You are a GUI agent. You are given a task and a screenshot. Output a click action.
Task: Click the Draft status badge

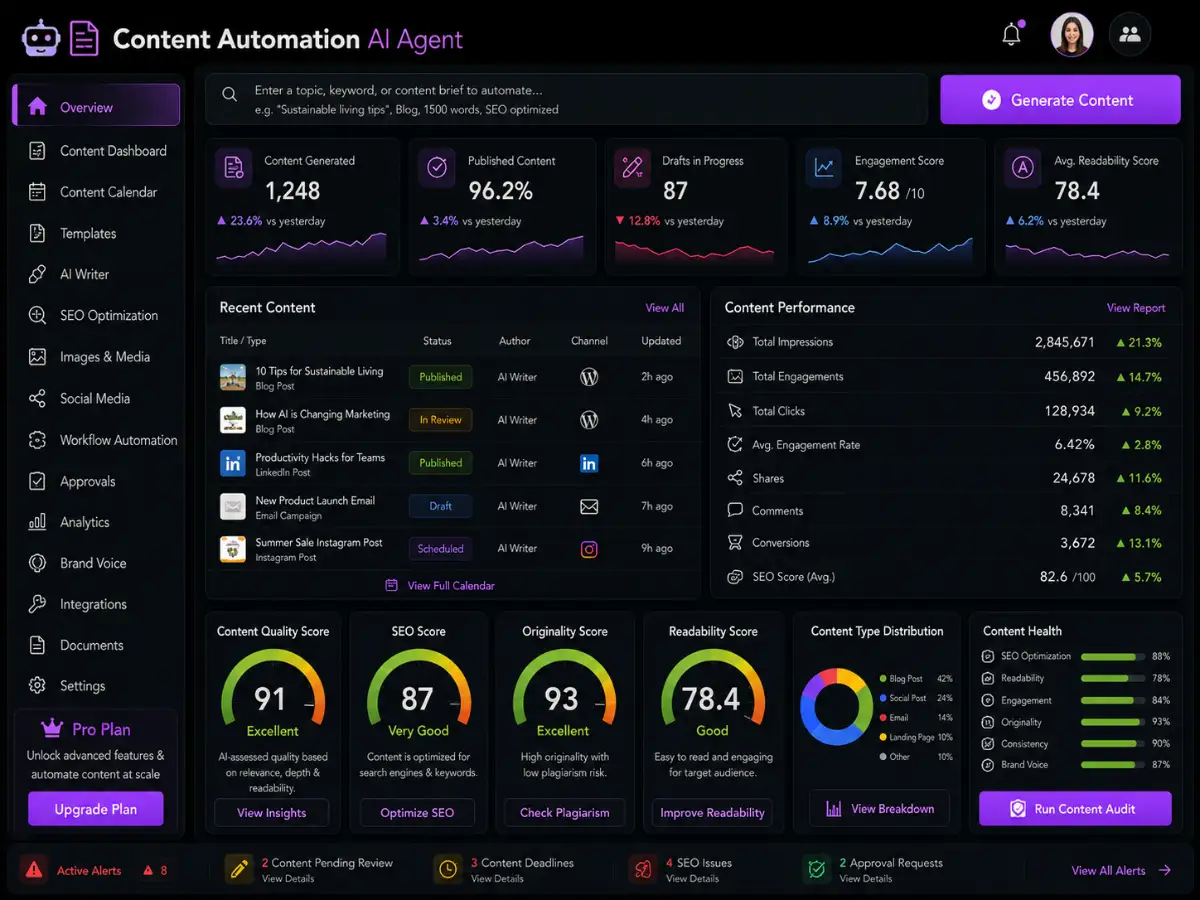click(x=440, y=506)
